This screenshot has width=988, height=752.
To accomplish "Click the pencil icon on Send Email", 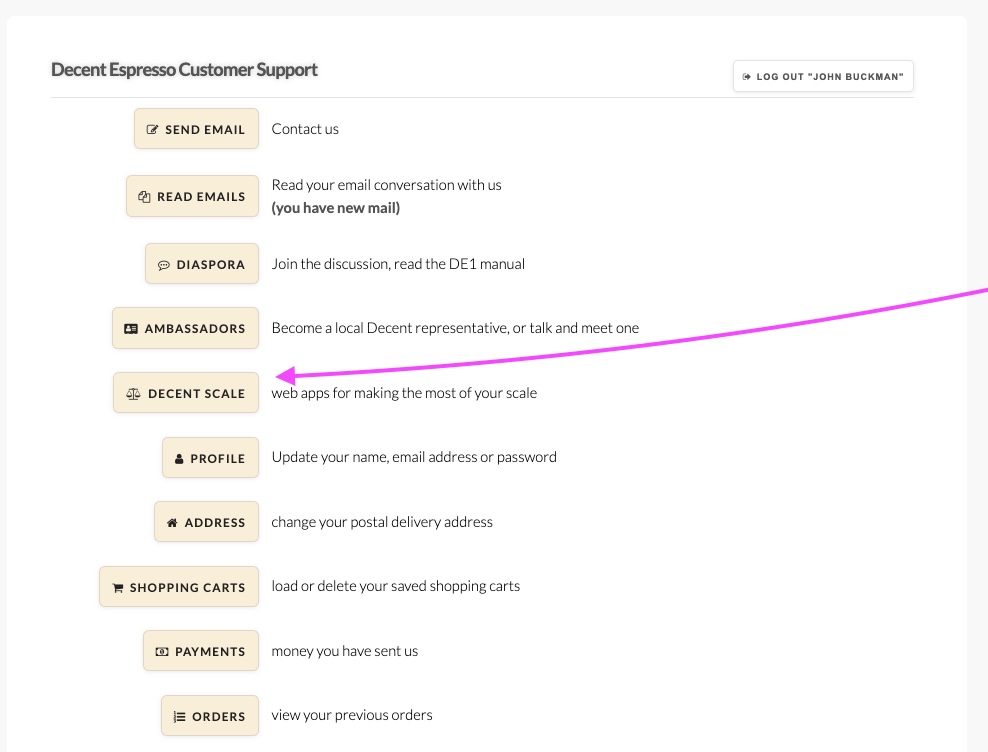I will click(x=152, y=129).
